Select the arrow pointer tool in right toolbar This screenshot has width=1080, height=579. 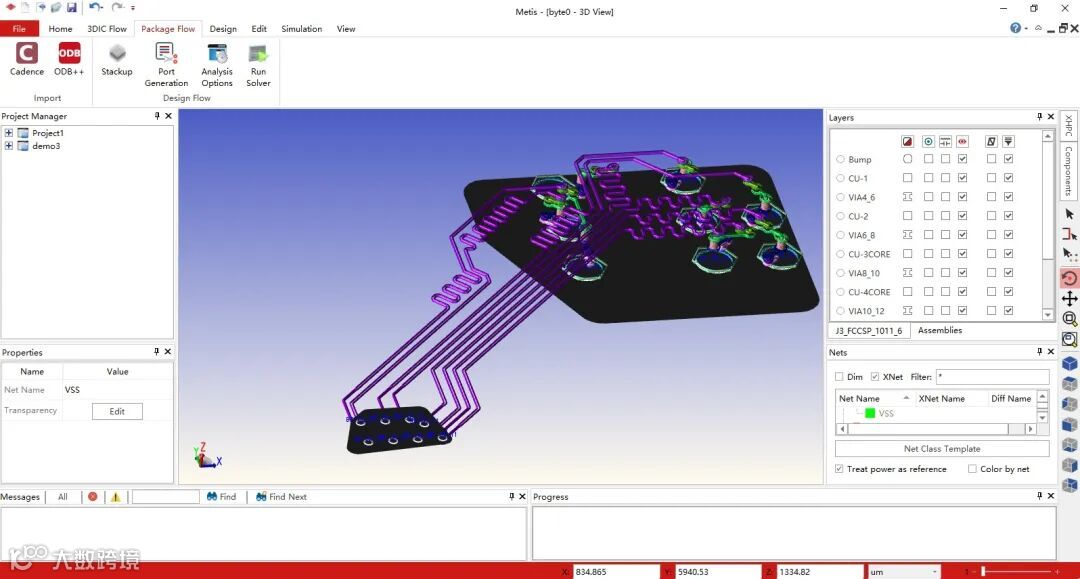click(1069, 214)
